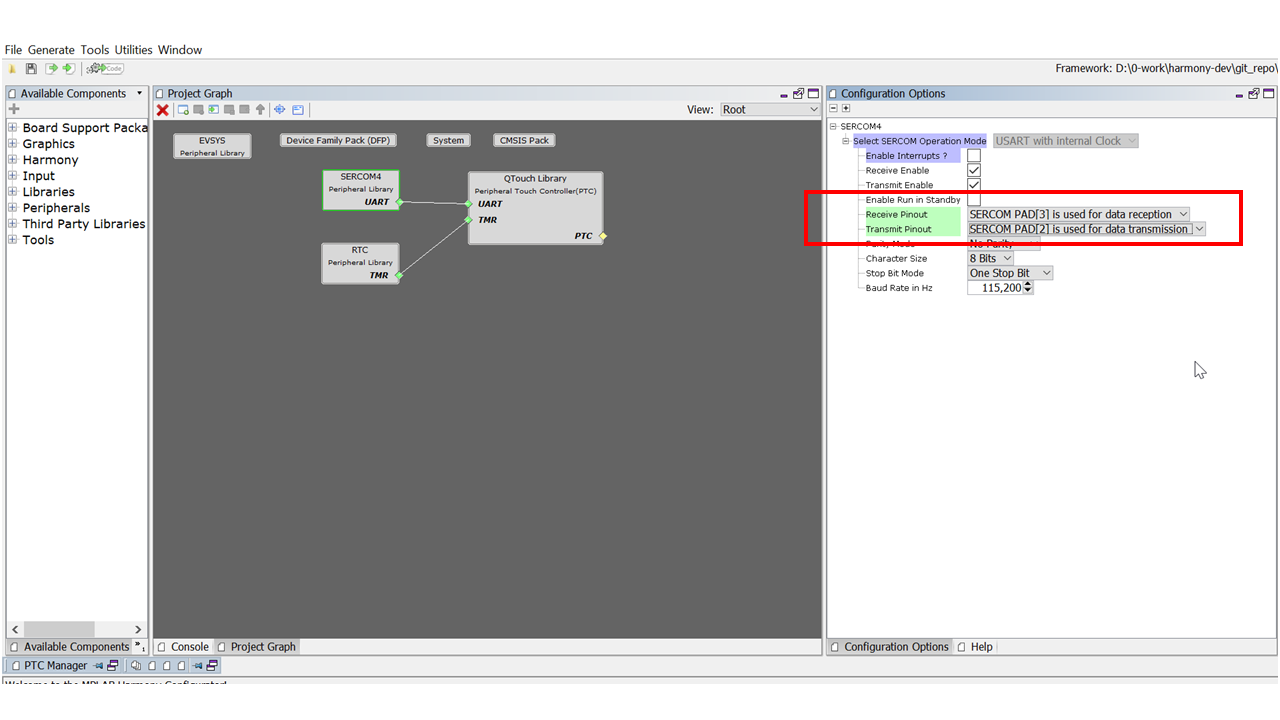
Task: Click the gray up arrow icon in graph toolbar
Action: point(261,110)
